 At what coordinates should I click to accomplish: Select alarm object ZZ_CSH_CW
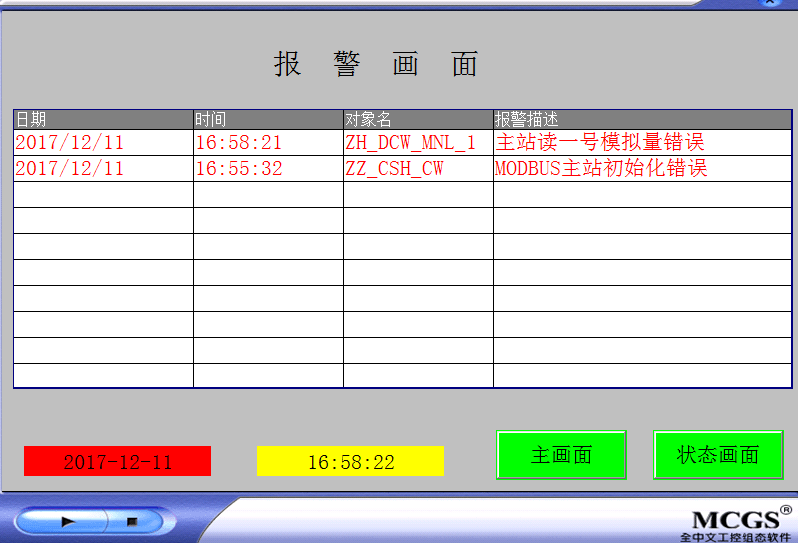(x=395, y=169)
